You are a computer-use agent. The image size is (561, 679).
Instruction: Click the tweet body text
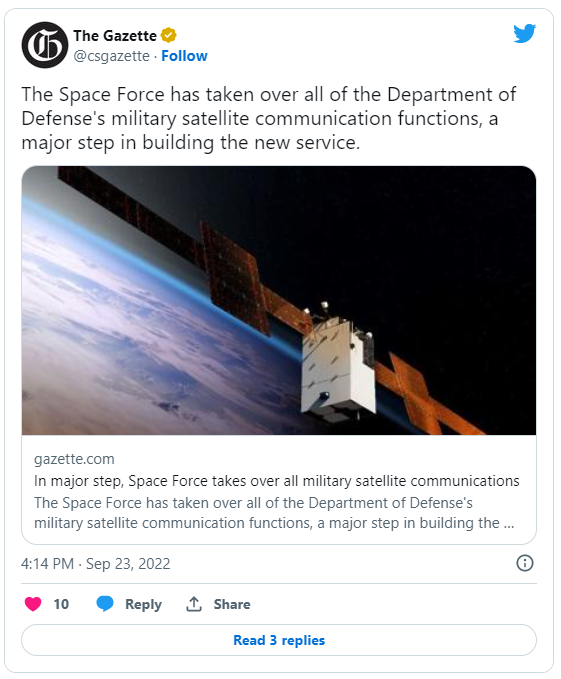pyautogui.click(x=268, y=119)
